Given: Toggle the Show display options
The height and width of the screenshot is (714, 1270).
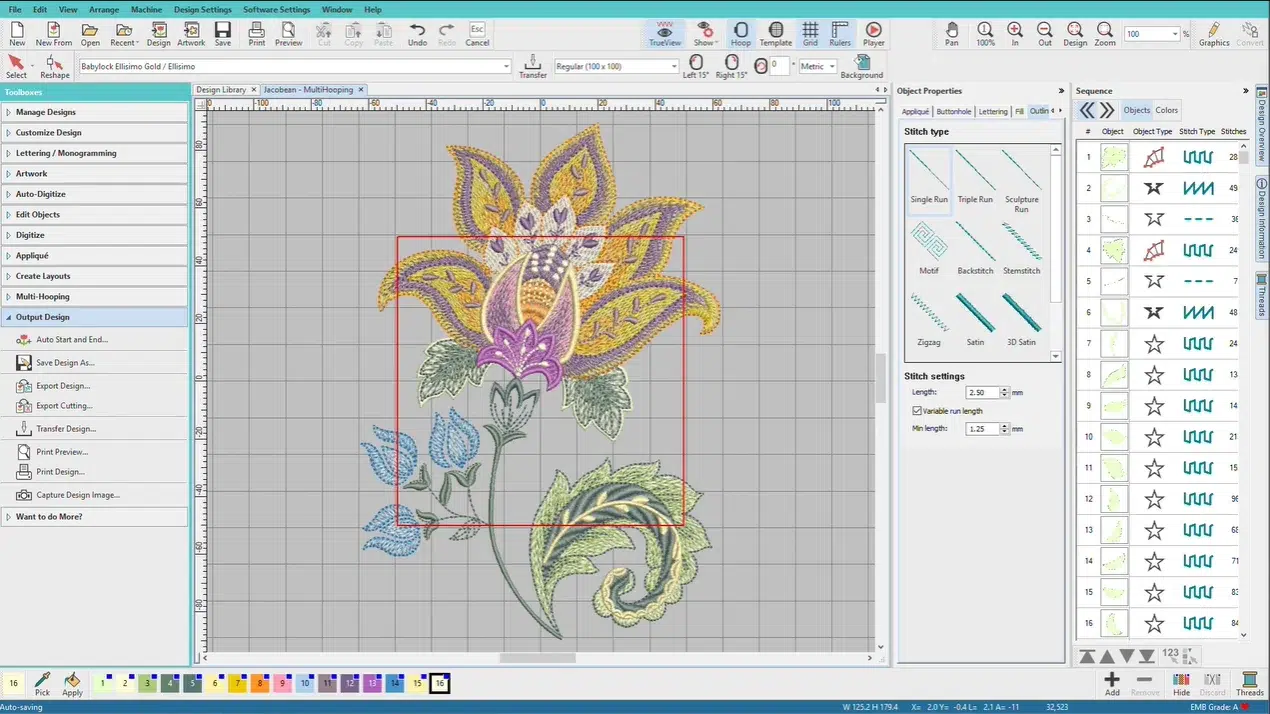Looking at the screenshot, I should coord(704,34).
